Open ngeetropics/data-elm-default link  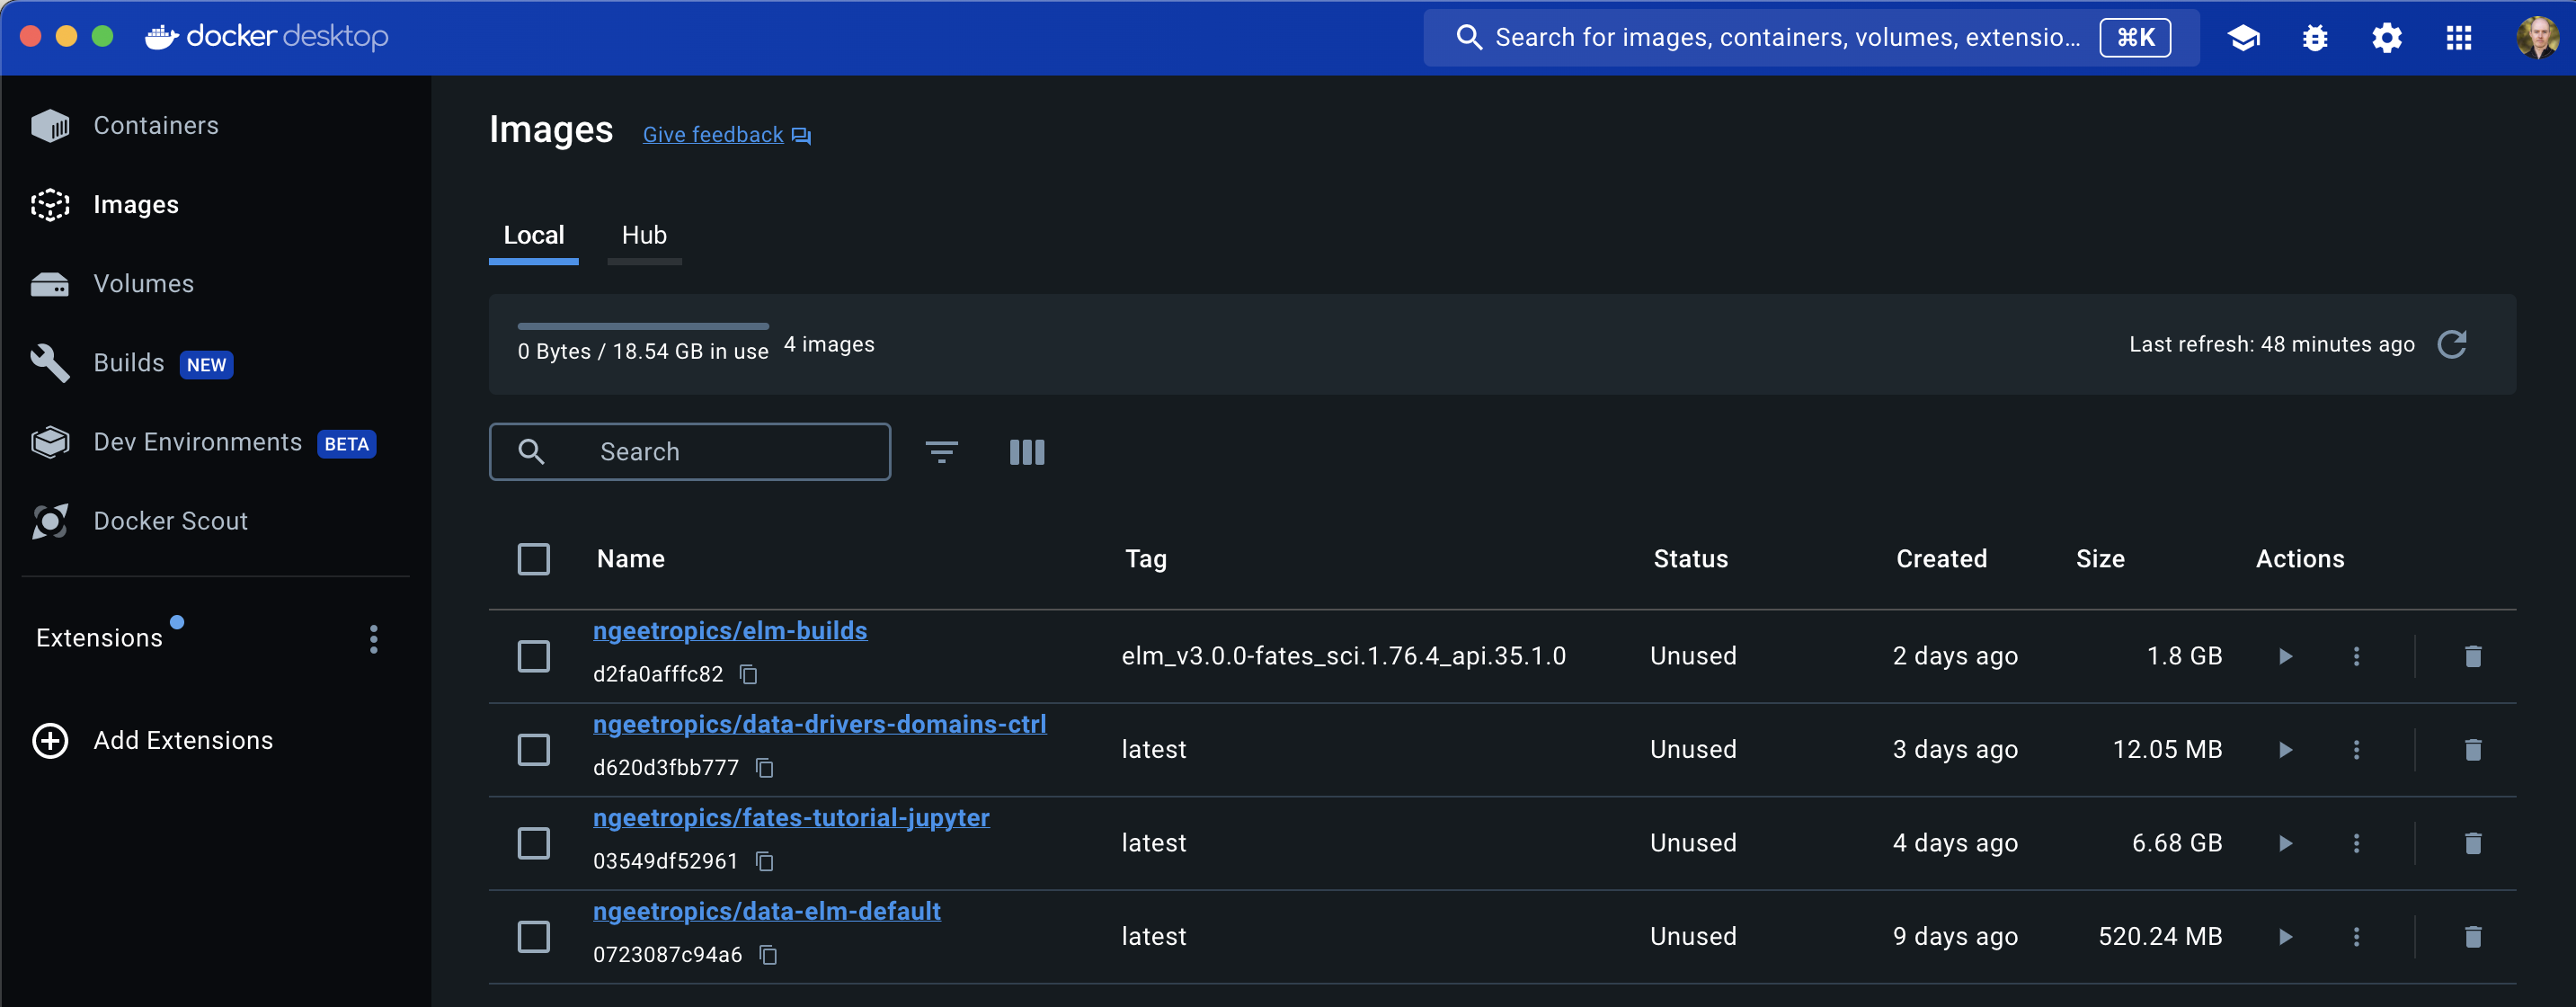767,912
